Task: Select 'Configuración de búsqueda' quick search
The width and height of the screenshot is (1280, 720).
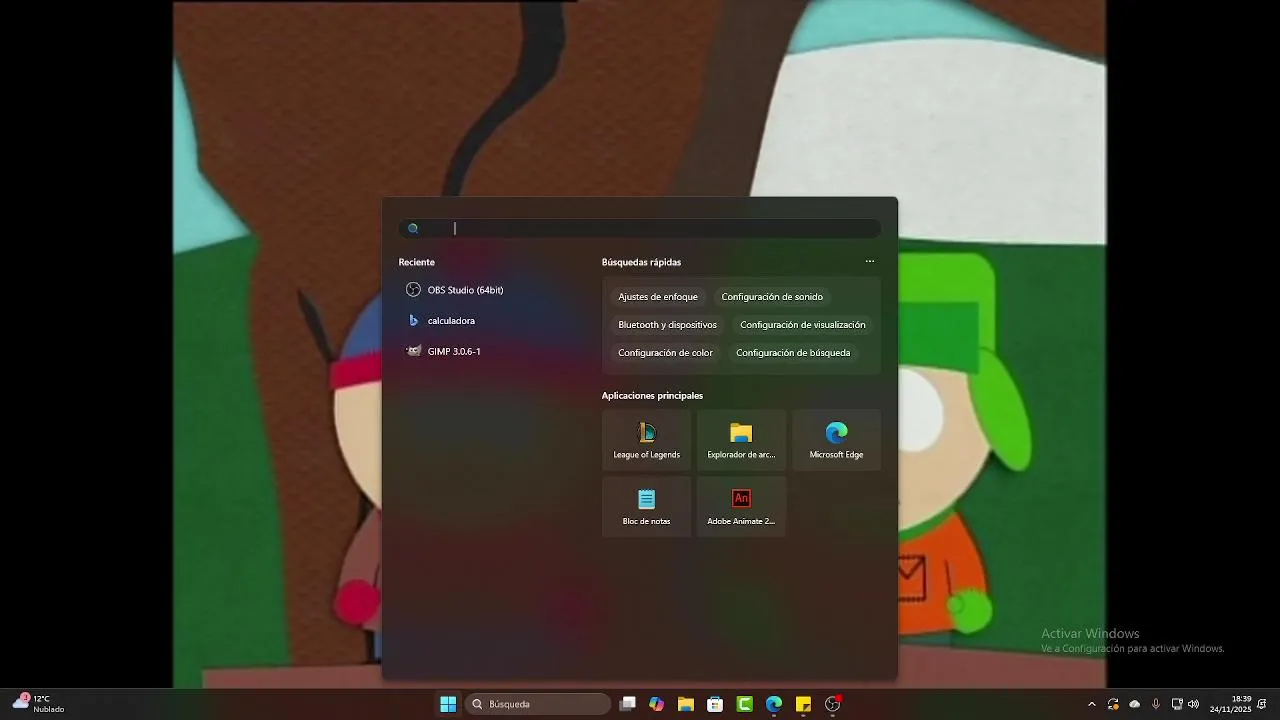Action: coord(793,353)
